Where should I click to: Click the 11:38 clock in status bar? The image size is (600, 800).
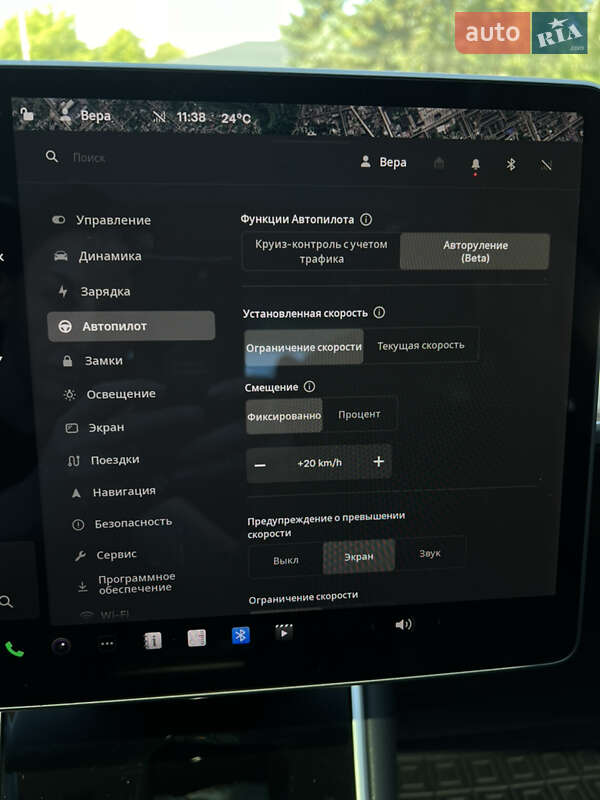[x=191, y=117]
